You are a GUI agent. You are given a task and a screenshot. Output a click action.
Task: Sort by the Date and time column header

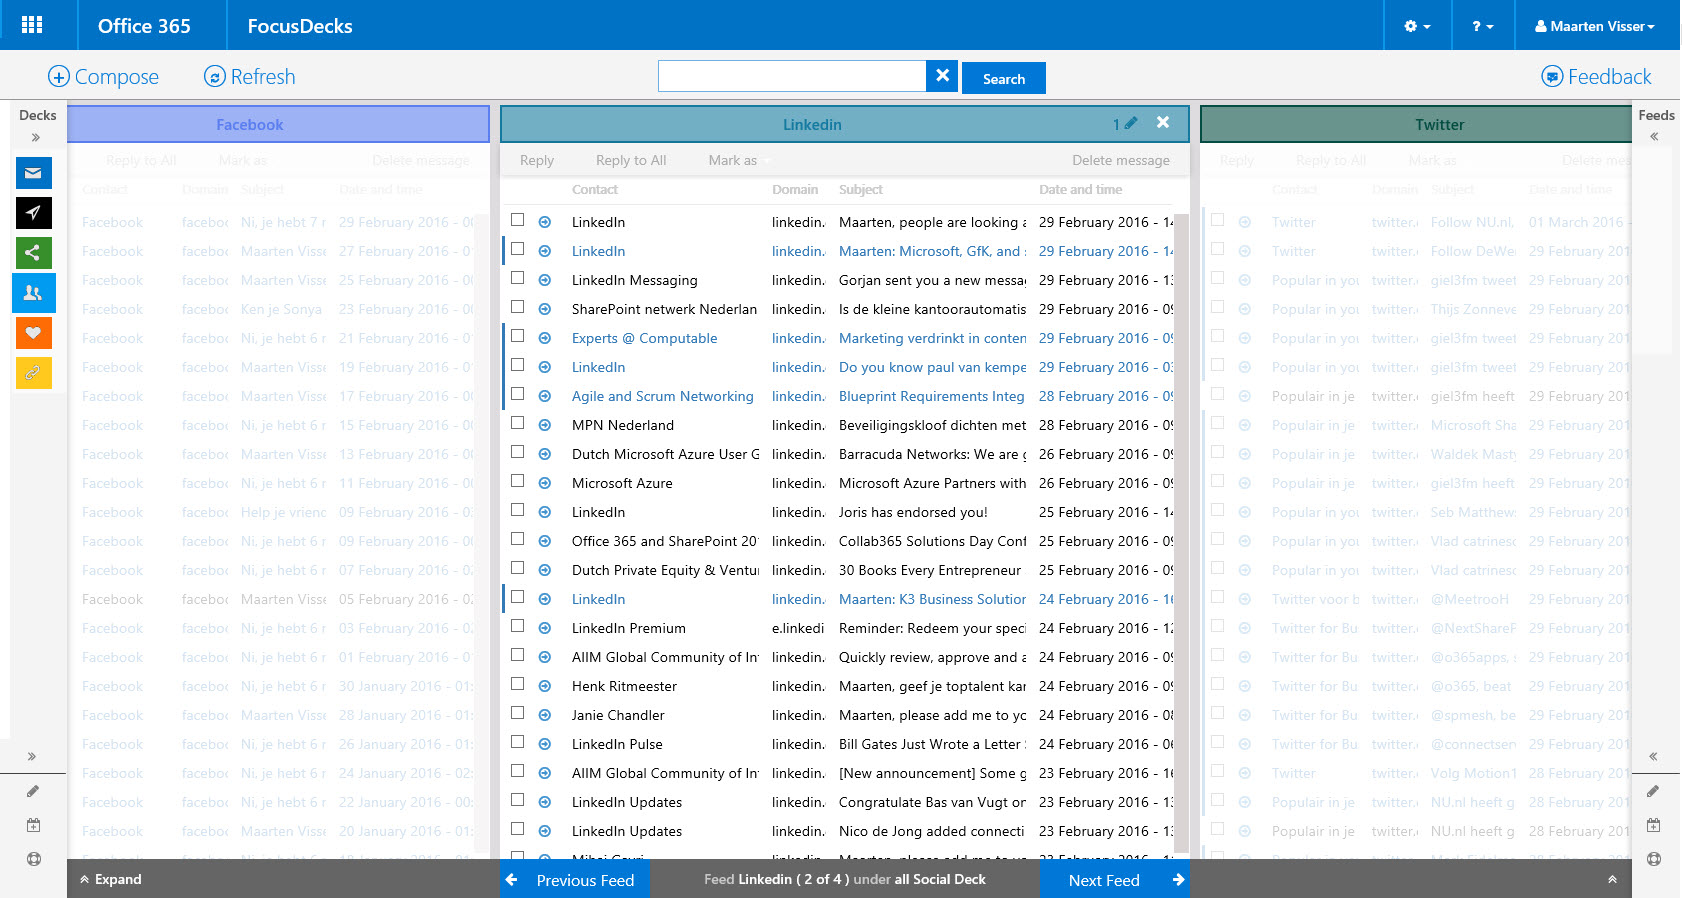coord(1080,189)
